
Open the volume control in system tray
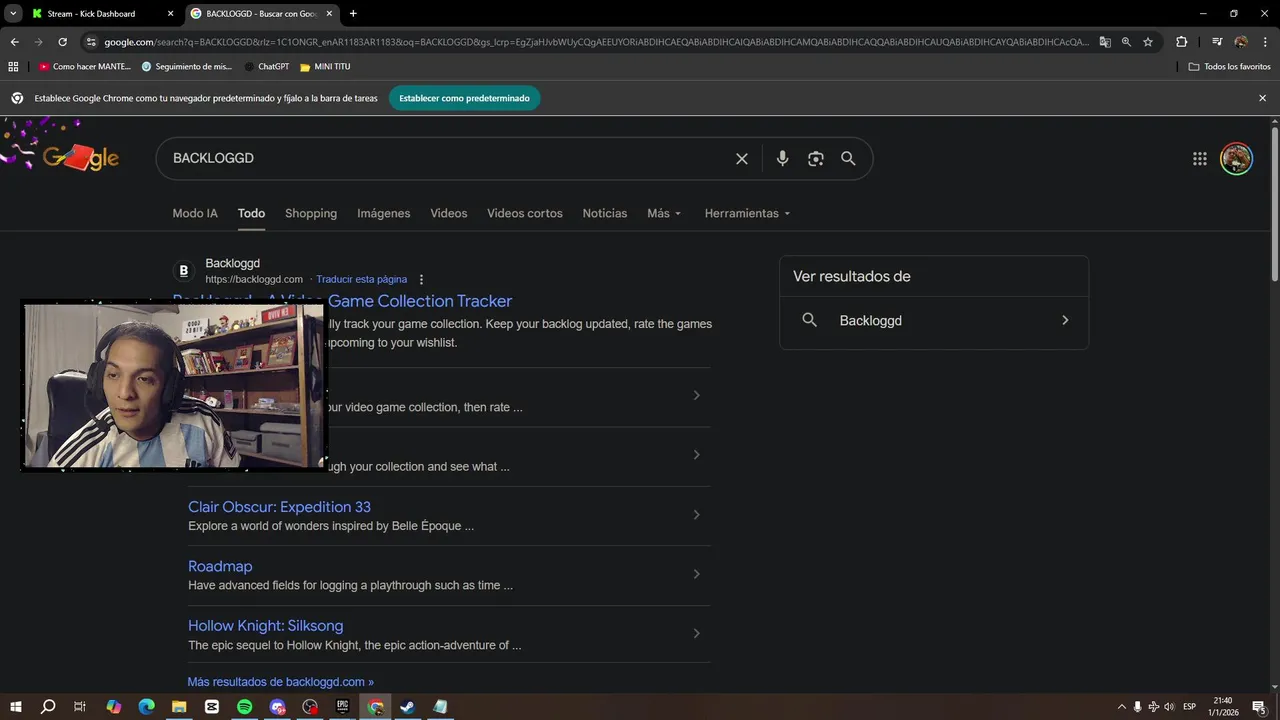click(1169, 707)
